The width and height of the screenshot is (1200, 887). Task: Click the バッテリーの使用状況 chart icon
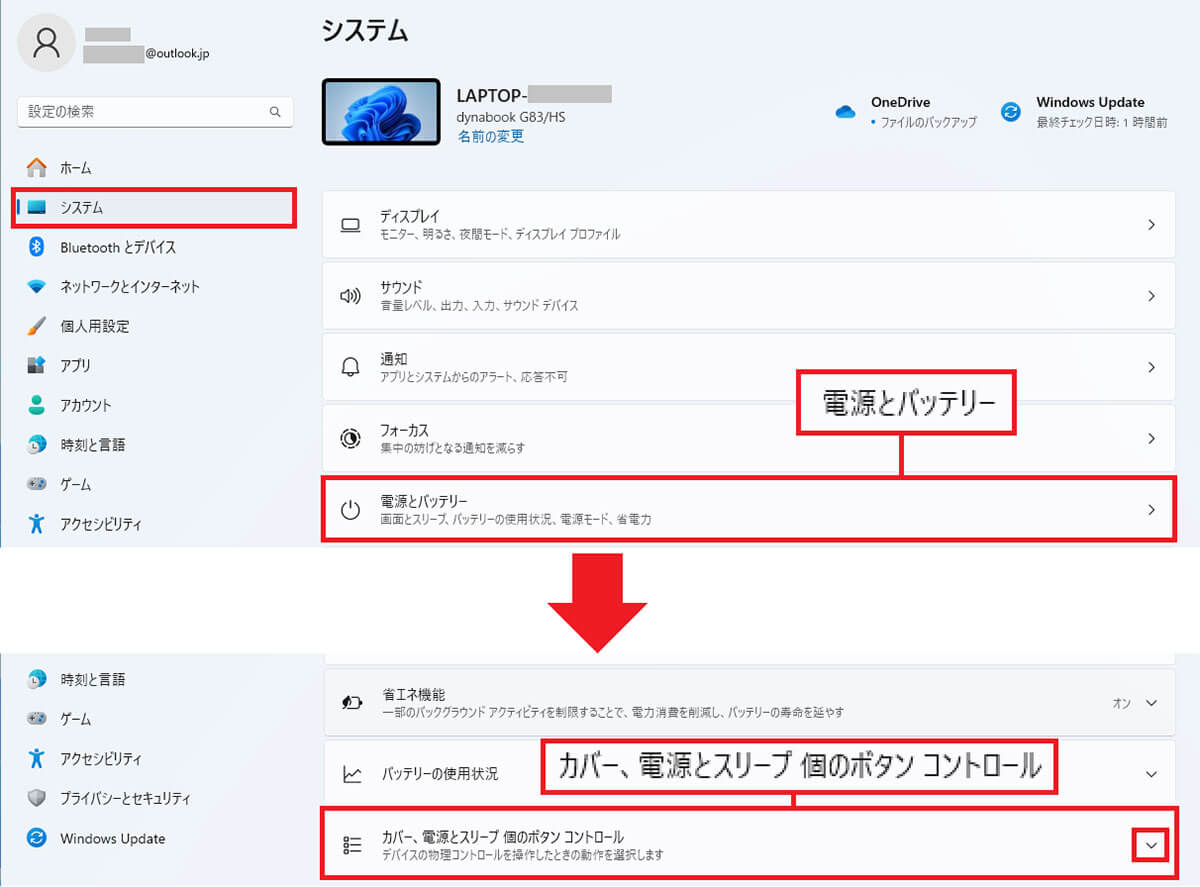[x=351, y=774]
